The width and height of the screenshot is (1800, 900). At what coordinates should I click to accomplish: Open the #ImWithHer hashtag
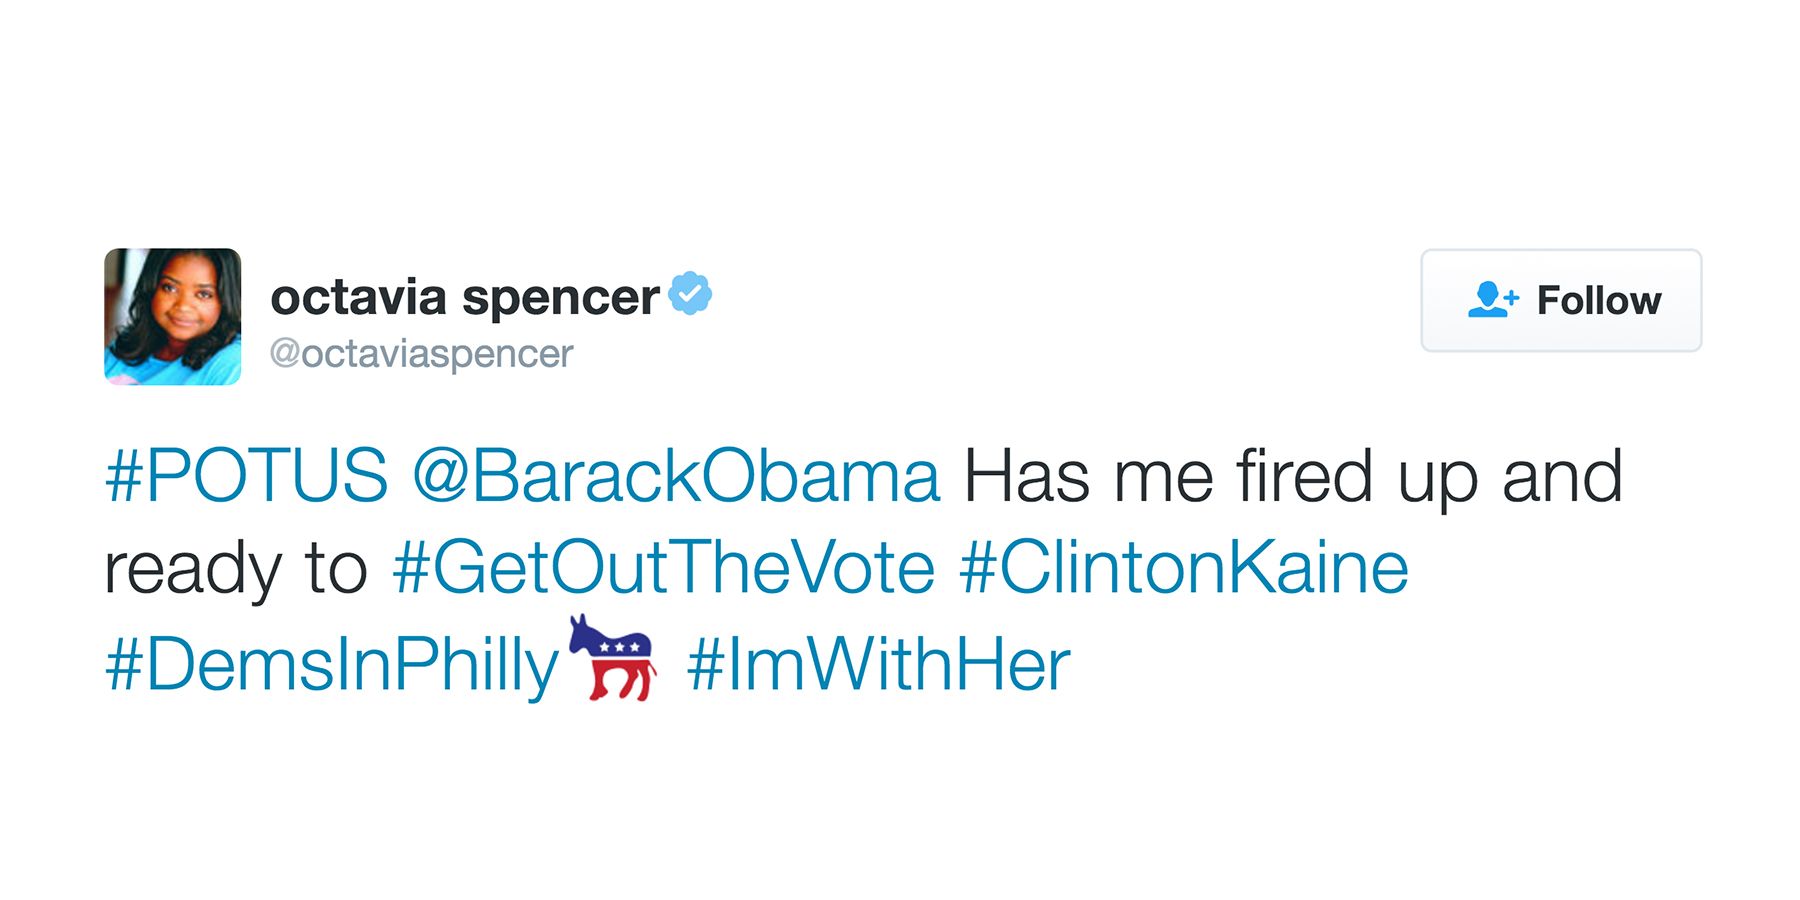[878, 664]
